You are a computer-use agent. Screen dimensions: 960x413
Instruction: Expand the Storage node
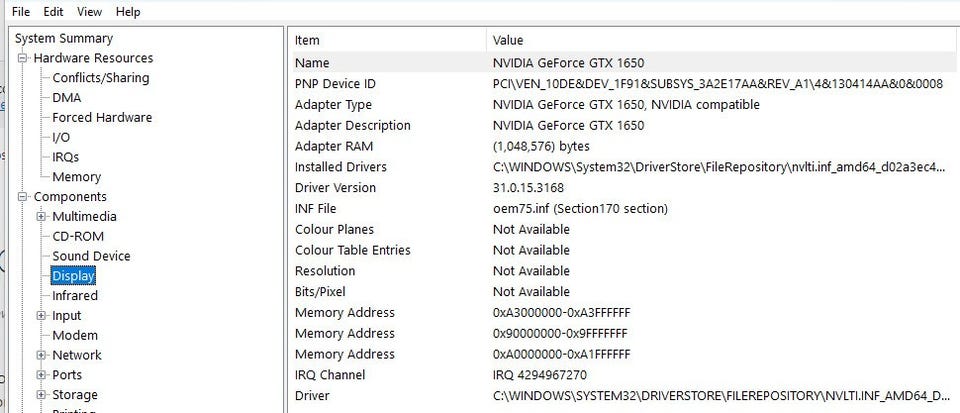[41, 395]
